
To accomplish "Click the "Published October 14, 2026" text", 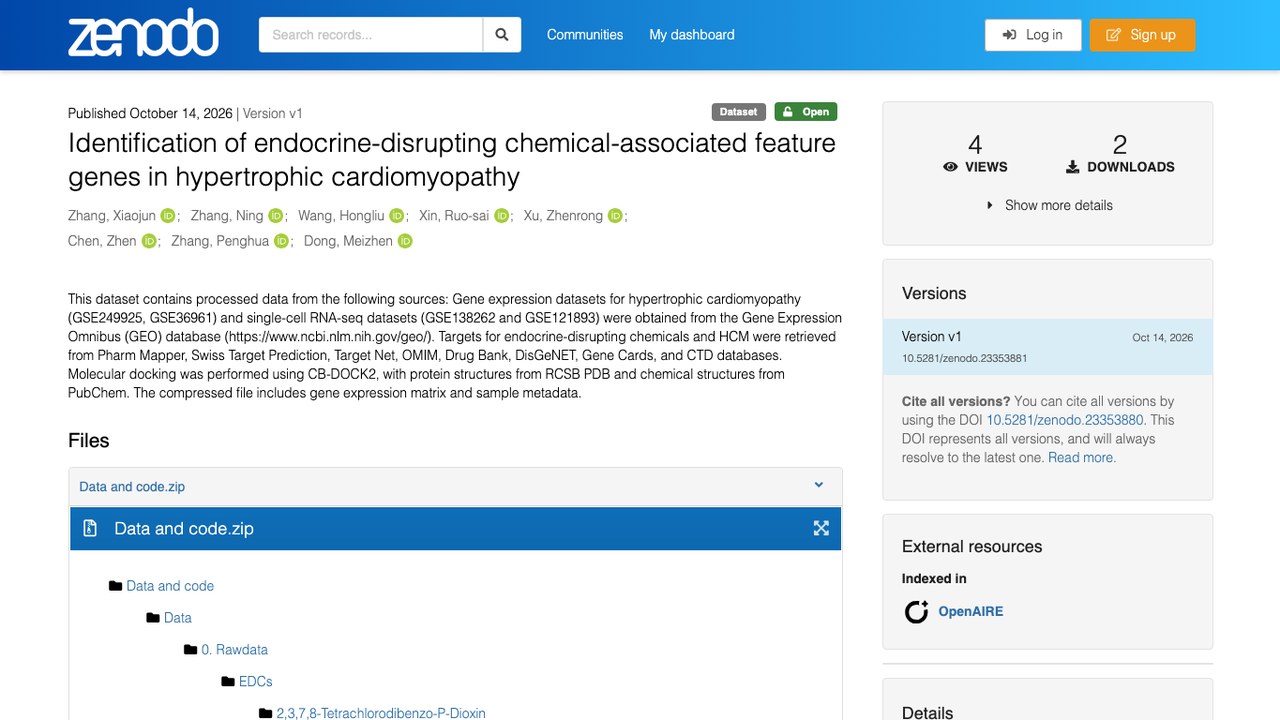I will [x=150, y=113].
